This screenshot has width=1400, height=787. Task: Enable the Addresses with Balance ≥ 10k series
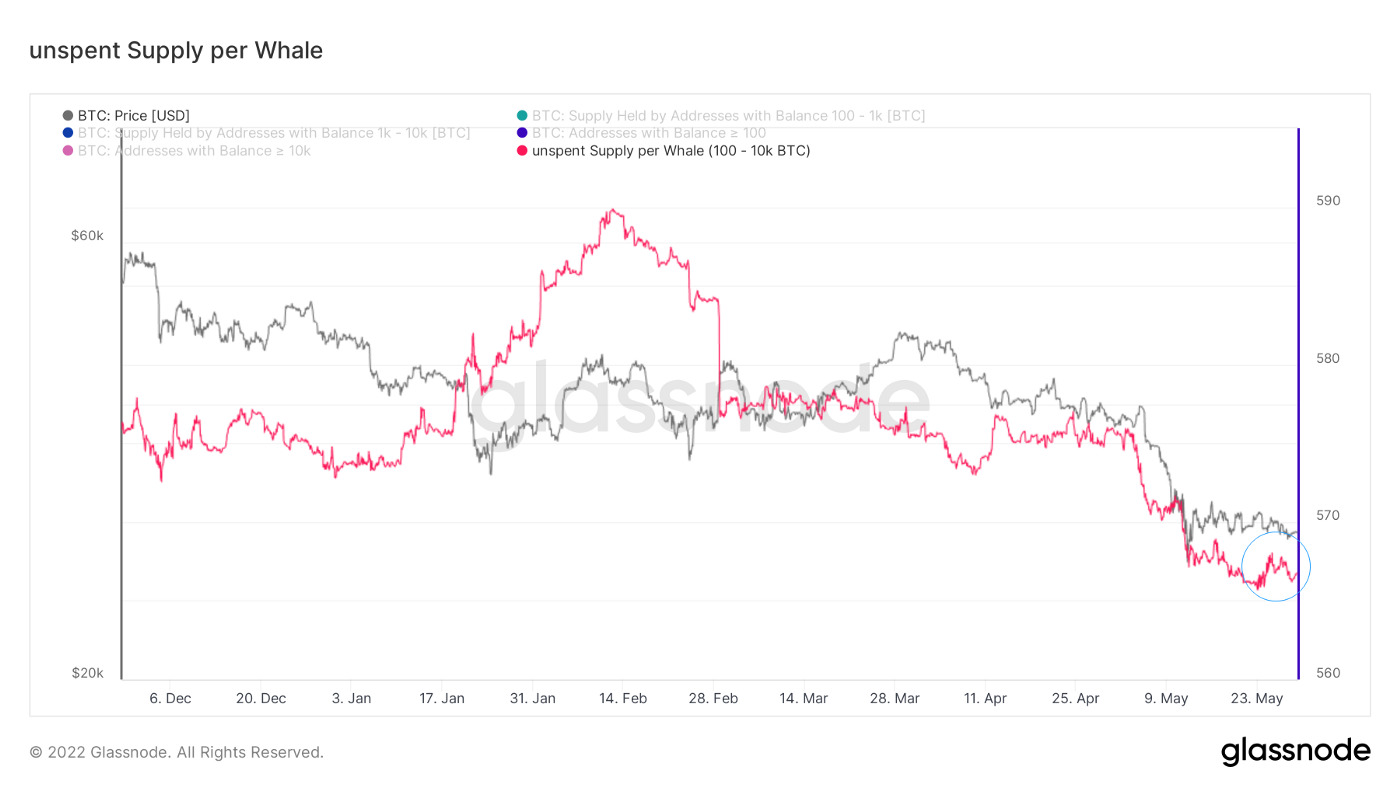194,151
